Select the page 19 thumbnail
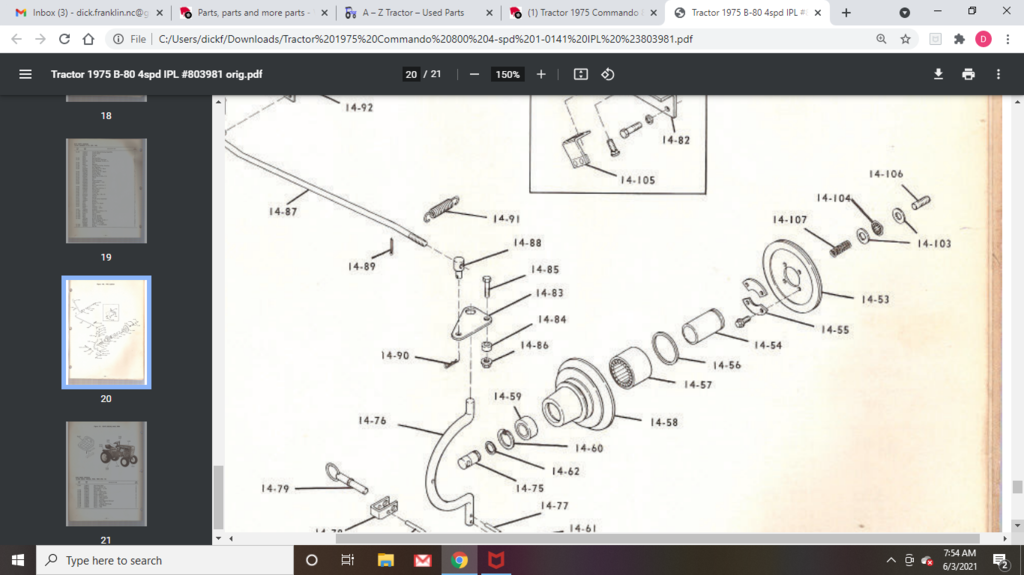Viewport: 1024px width, 575px height. [106, 191]
